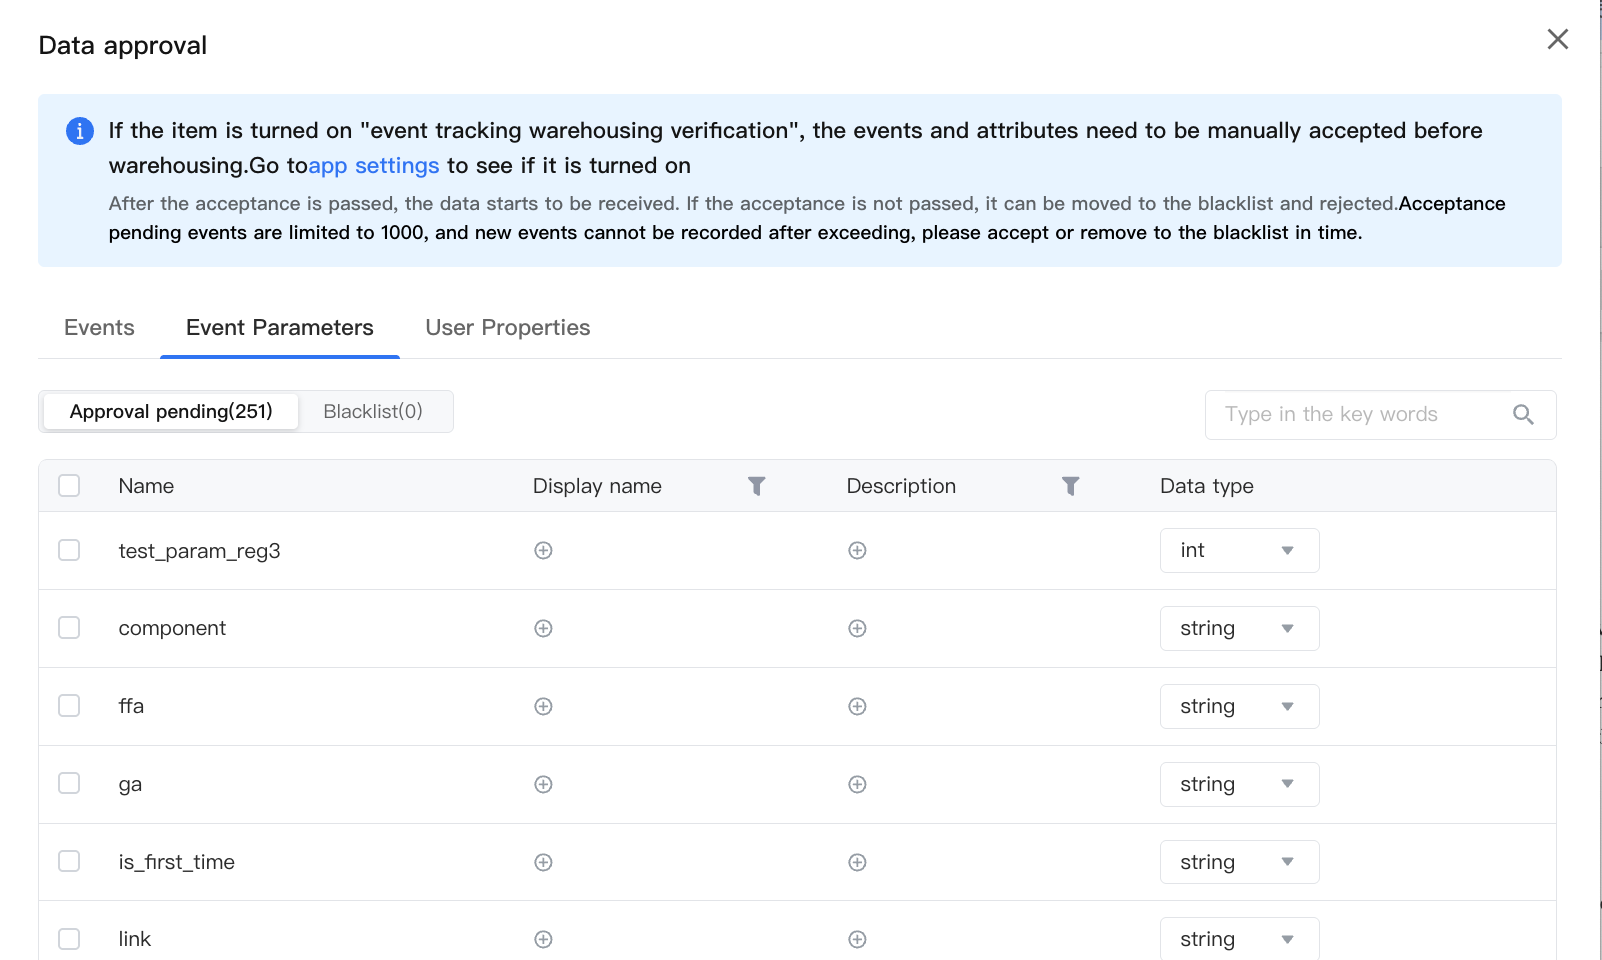The width and height of the screenshot is (1602, 960).
Task: Check the select-all header checkbox
Action: (x=69, y=486)
